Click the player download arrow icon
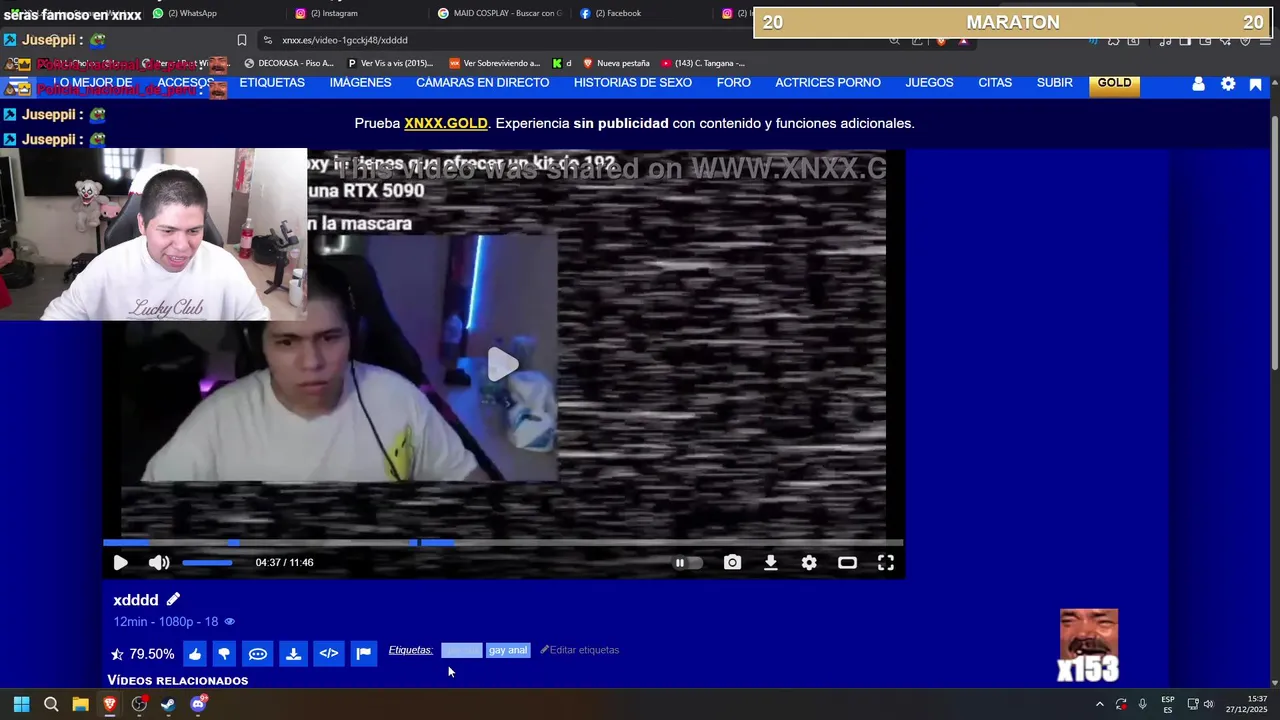Image resolution: width=1280 pixels, height=720 pixels. [771, 563]
